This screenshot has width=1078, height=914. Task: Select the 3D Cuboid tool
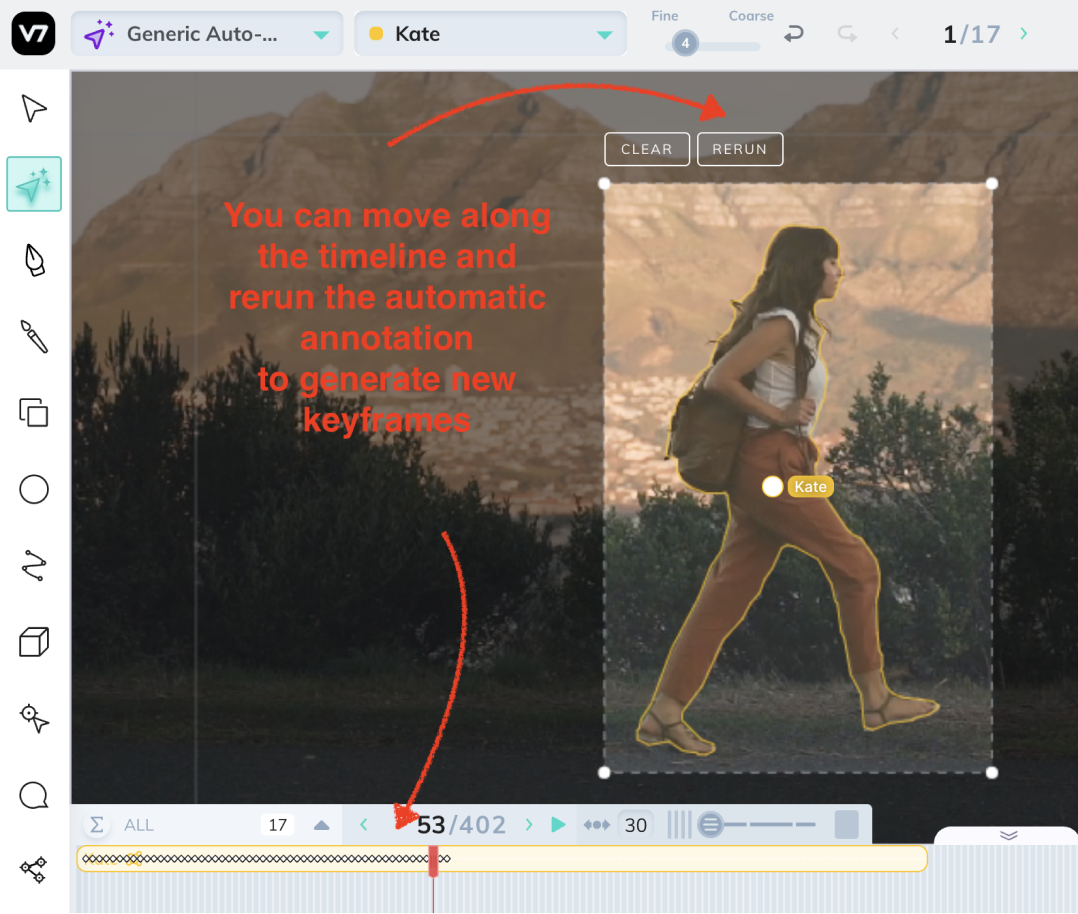click(x=32, y=641)
